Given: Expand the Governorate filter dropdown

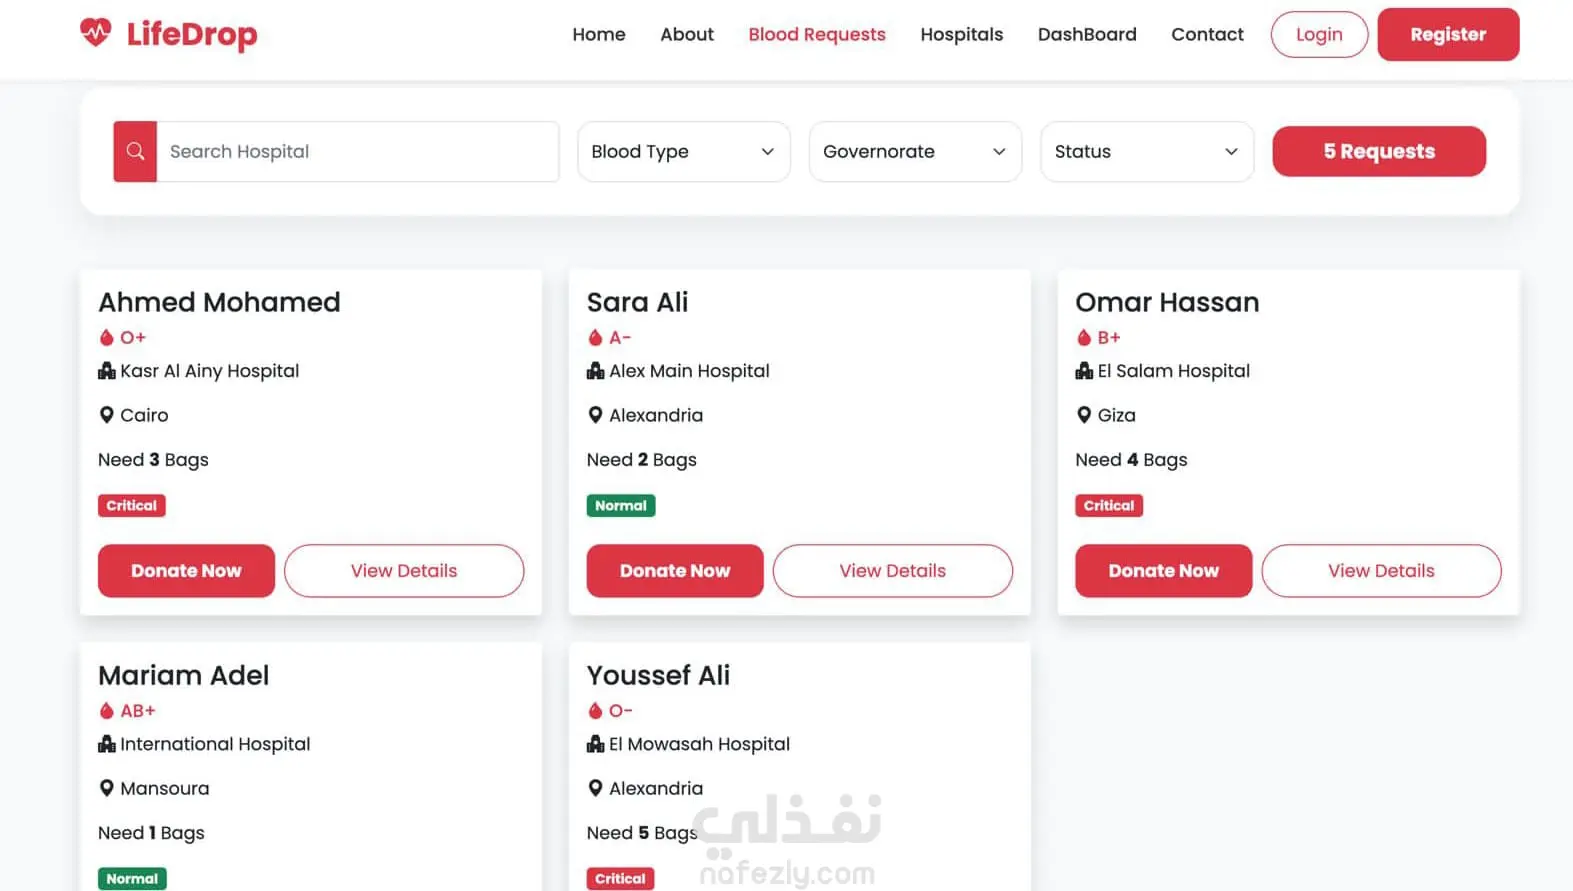Looking at the screenshot, I should [915, 152].
